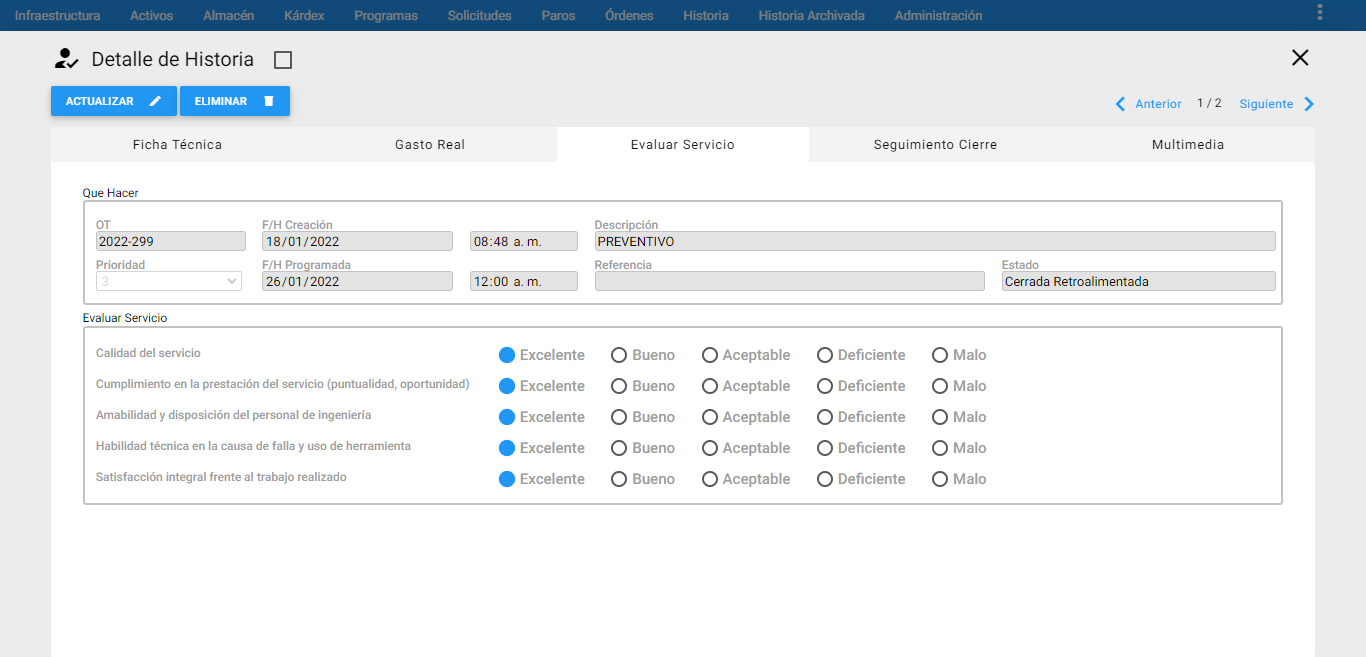Select the Evaluar Servicio tab

pyautogui.click(x=683, y=145)
